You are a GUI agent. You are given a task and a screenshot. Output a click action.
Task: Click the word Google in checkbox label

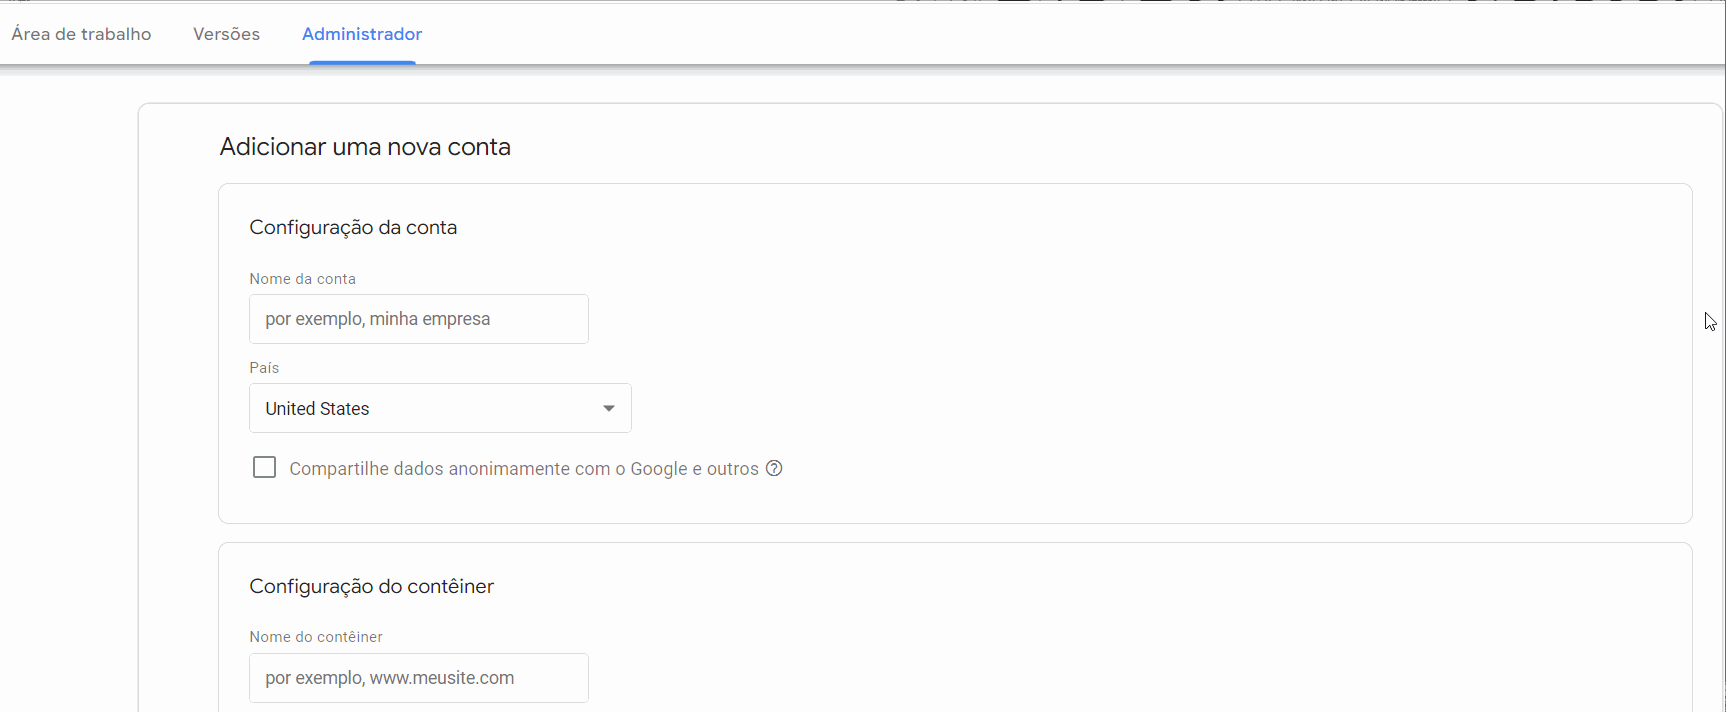pos(658,469)
